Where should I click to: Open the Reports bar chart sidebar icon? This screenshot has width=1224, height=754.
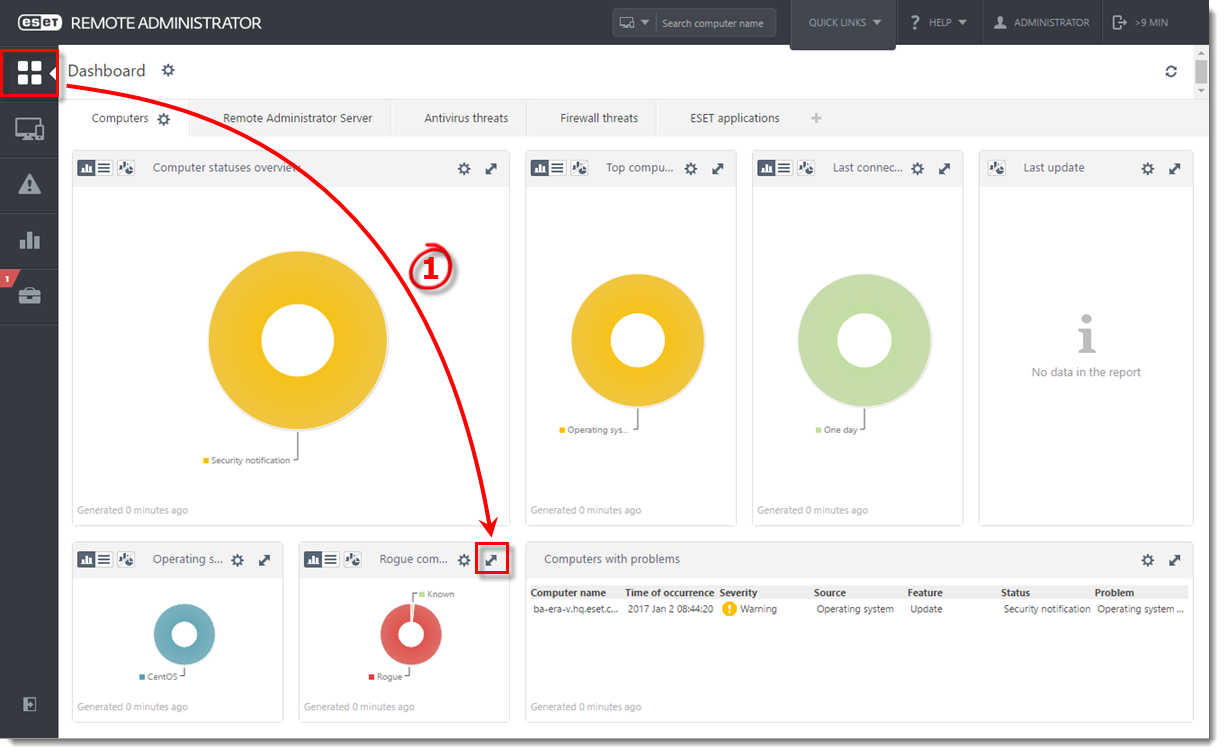point(30,240)
